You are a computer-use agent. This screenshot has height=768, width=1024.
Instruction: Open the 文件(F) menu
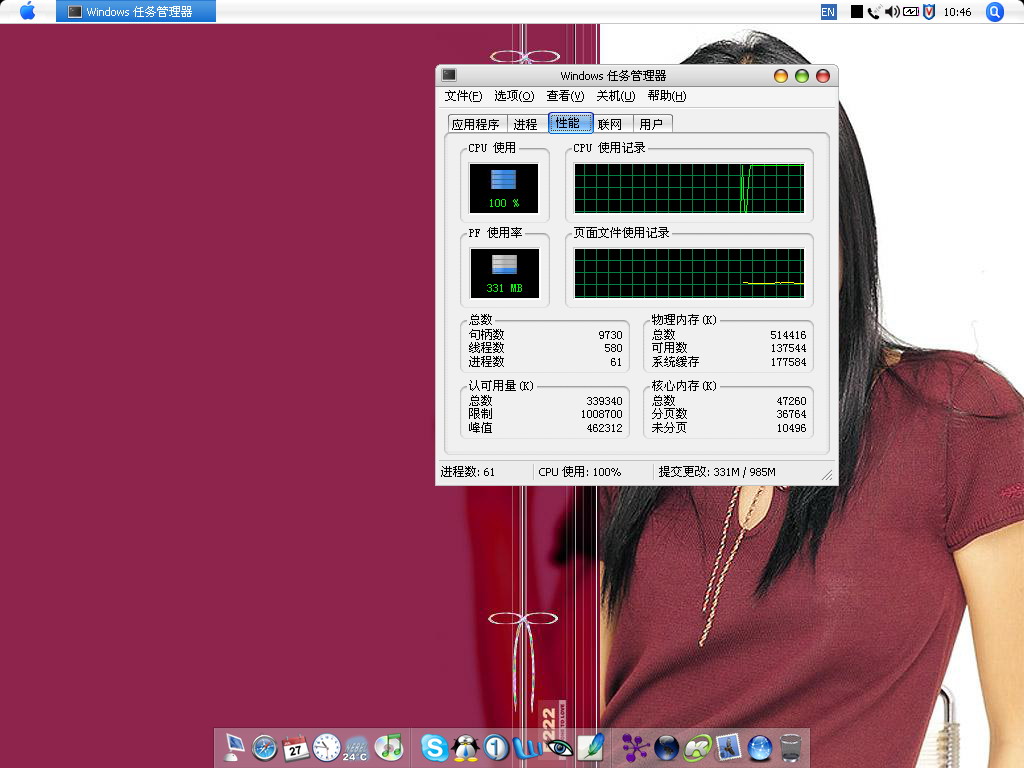tap(463, 96)
